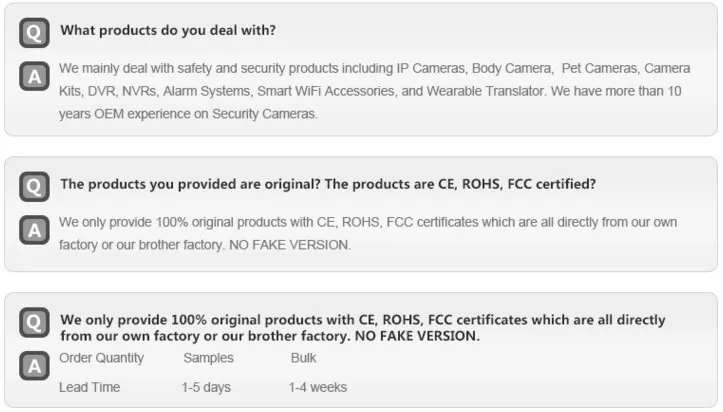Click the Q icon in the bottom FAQ panel
This screenshot has height=412, width=723.
click(34, 322)
